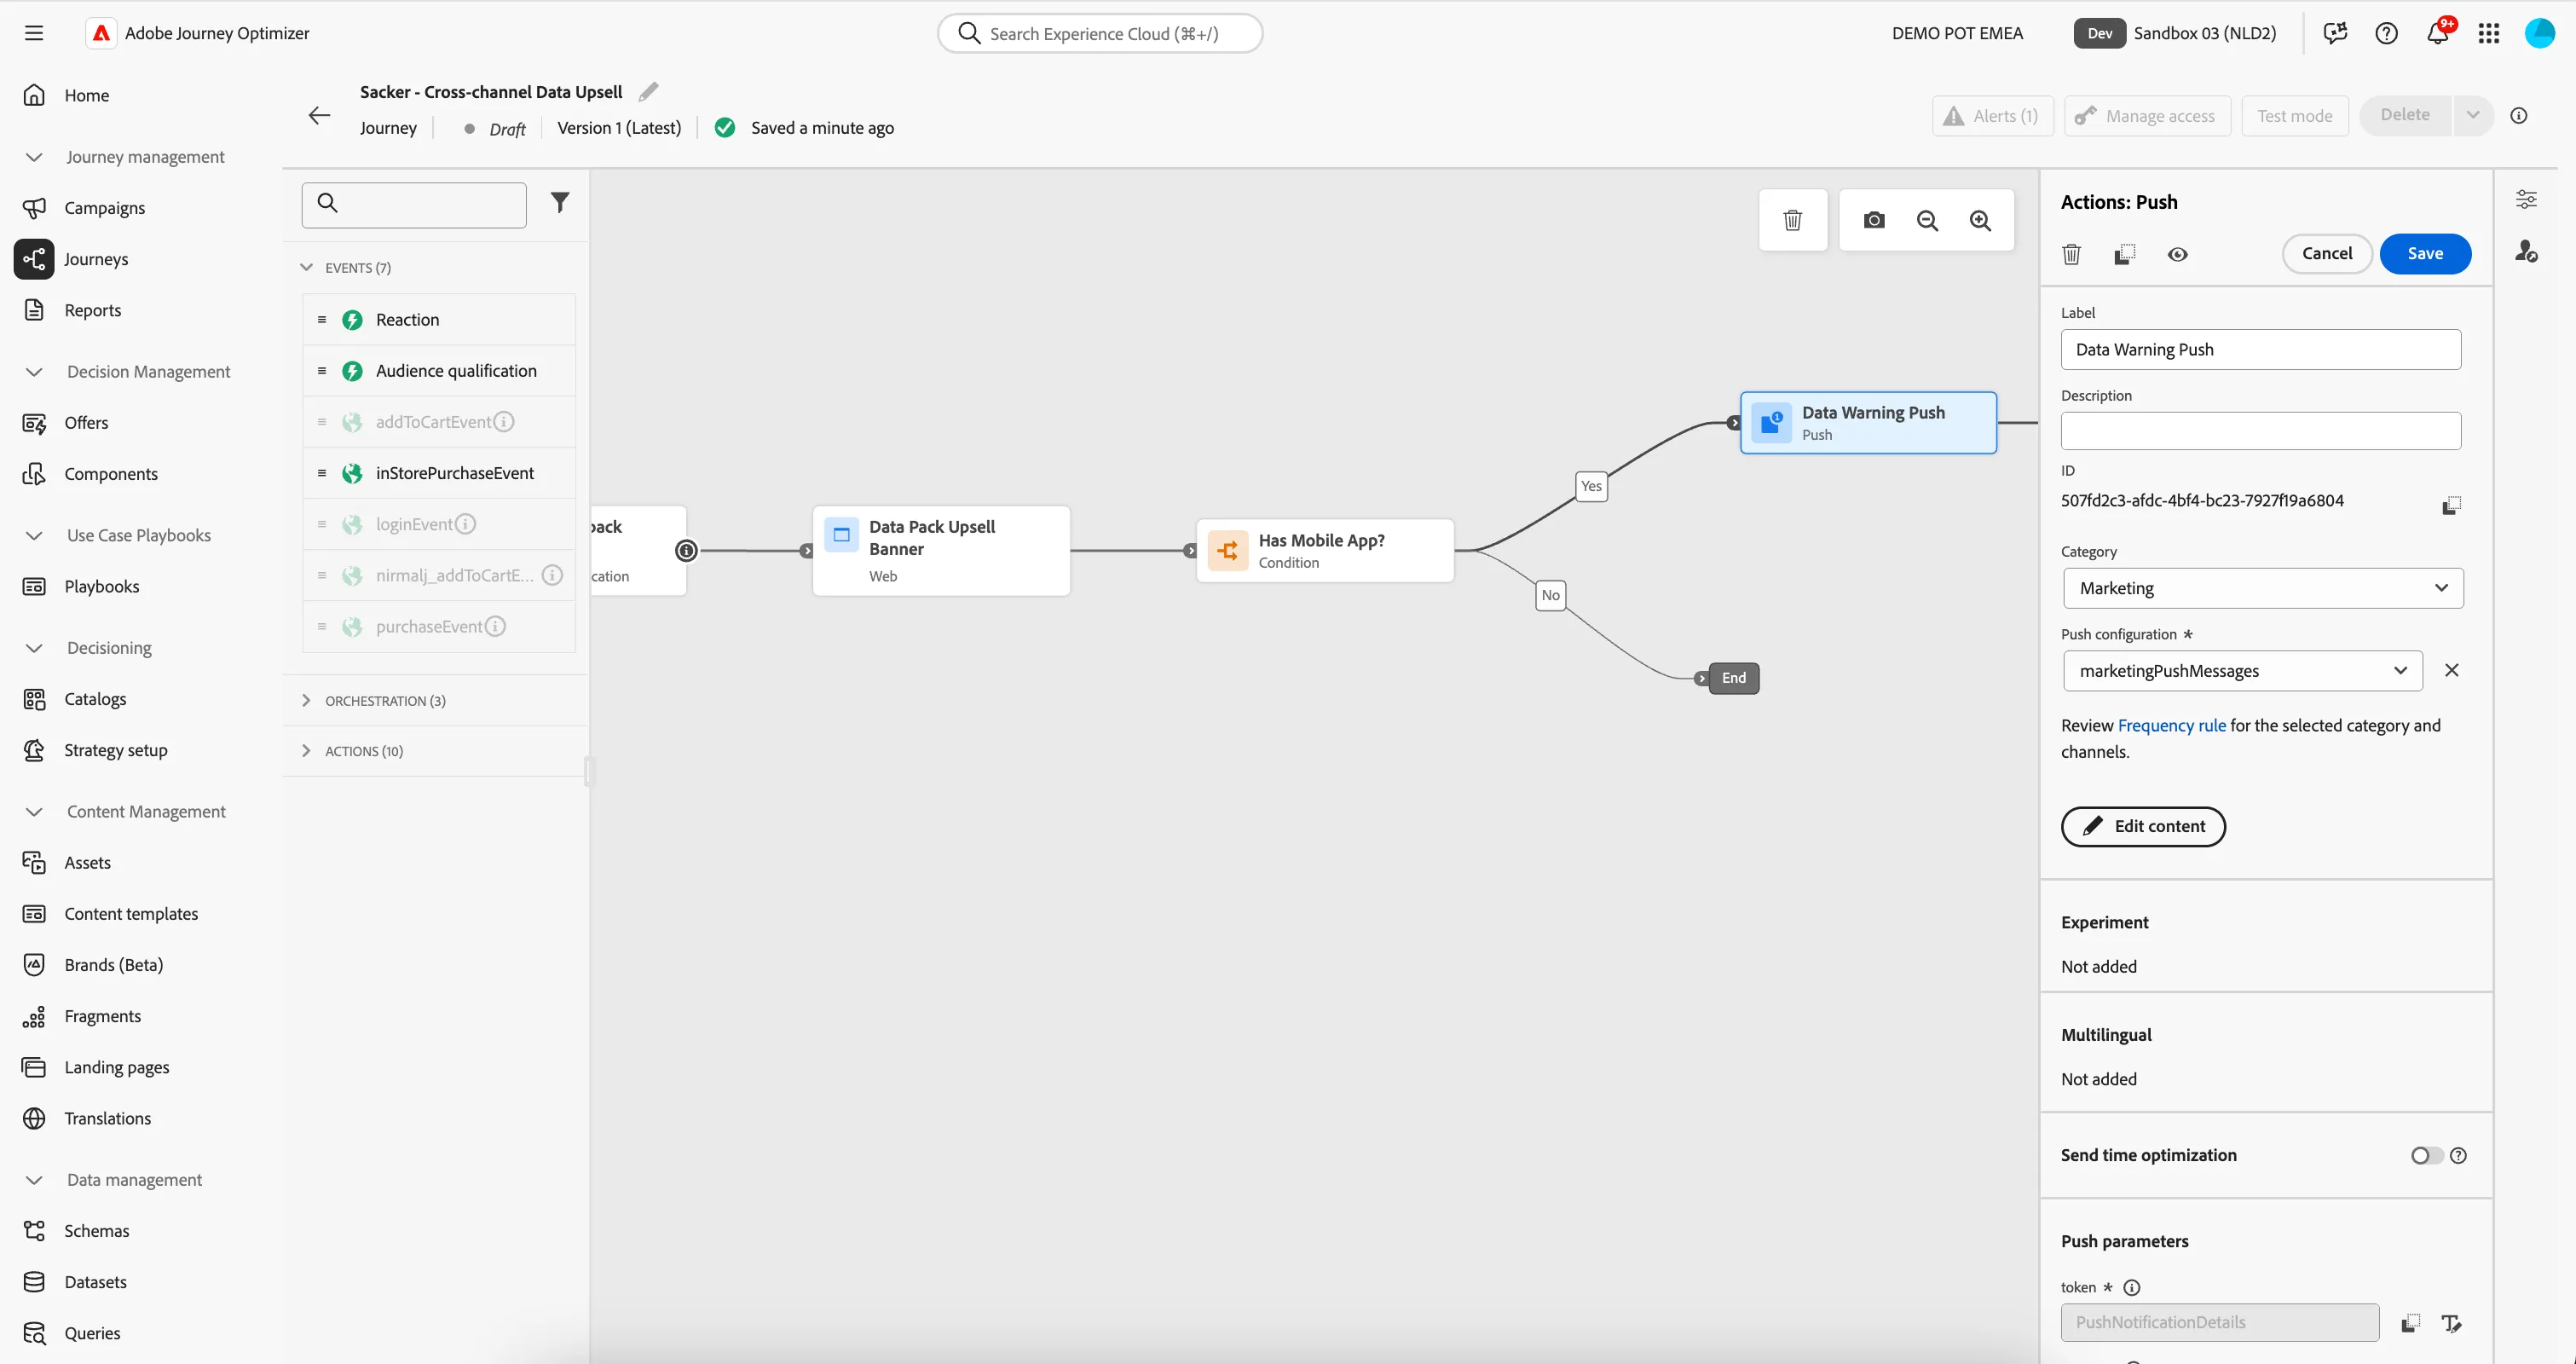This screenshot has height=1364, width=2576.
Task: Click the Alerts (1) button
Action: pyautogui.click(x=1992, y=116)
